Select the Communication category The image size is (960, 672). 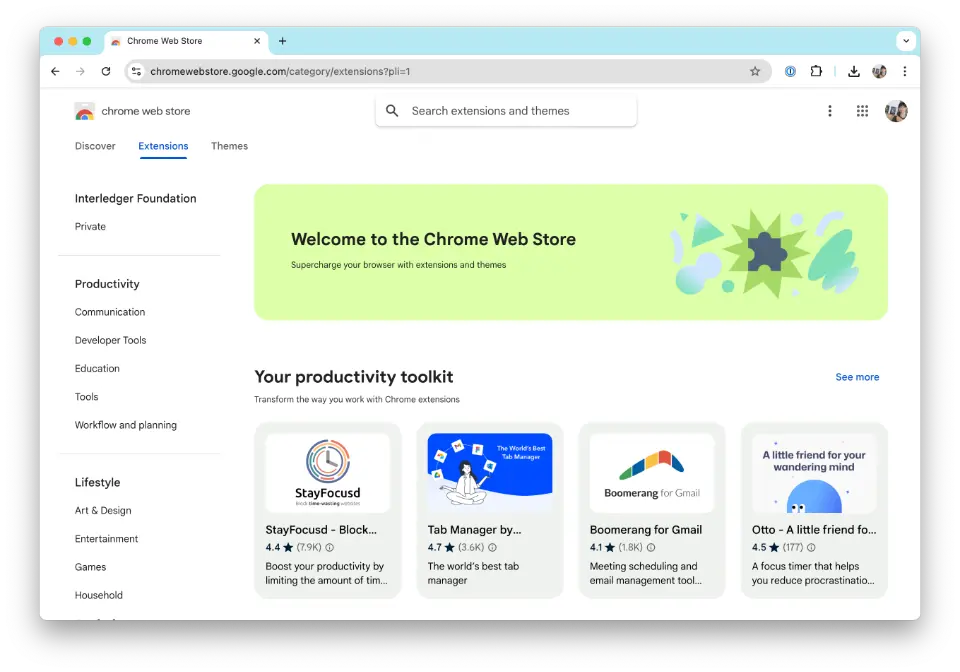(x=110, y=311)
